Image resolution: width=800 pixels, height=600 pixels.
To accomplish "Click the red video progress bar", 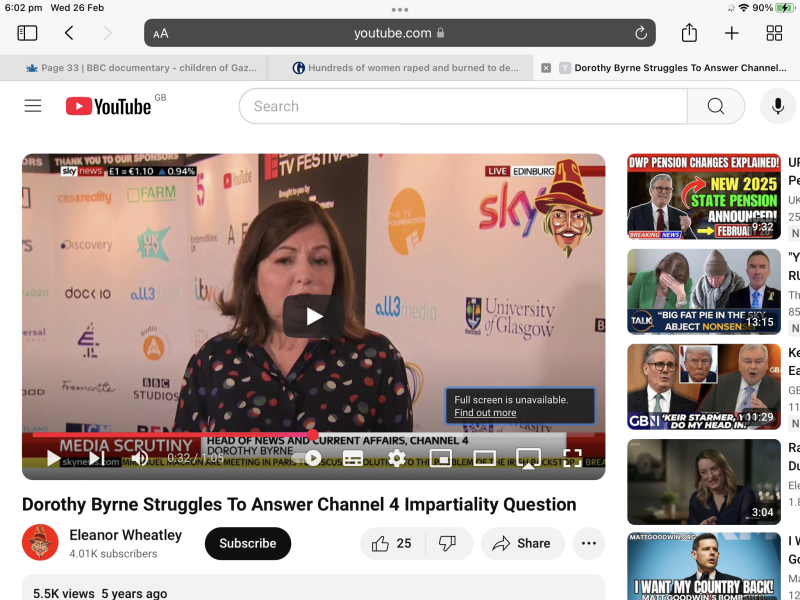I will (x=170, y=435).
